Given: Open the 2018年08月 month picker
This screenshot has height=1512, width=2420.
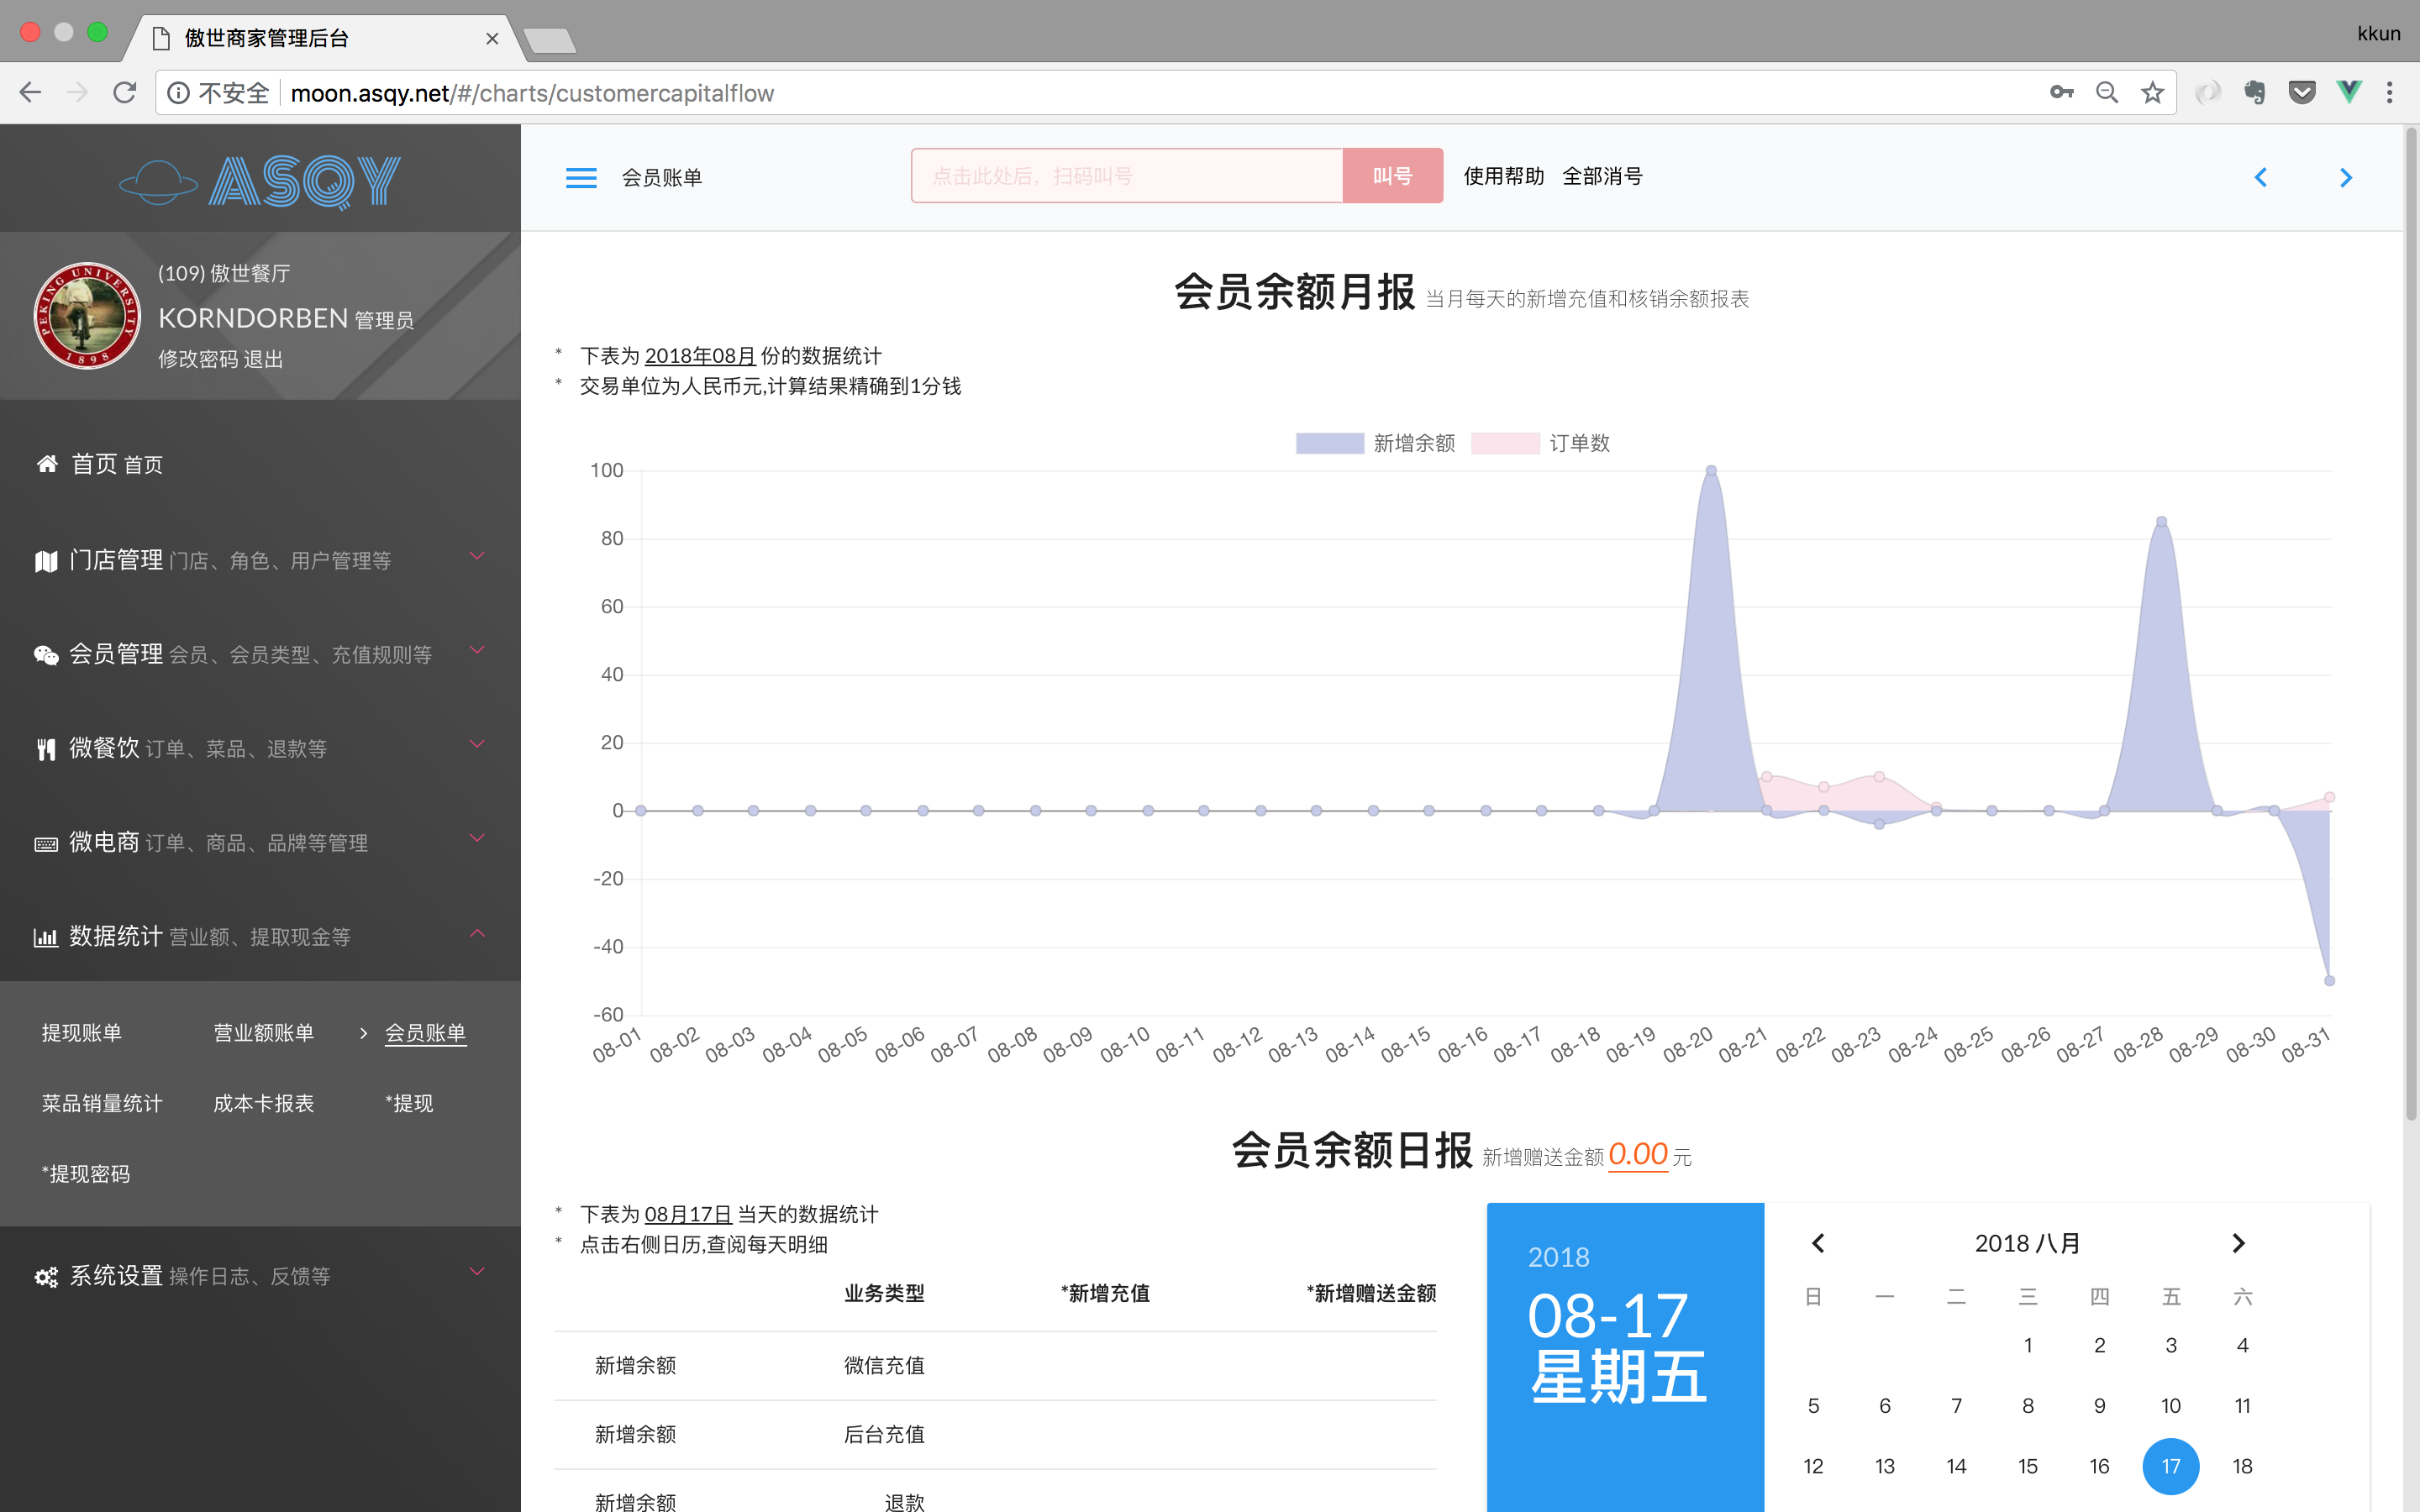Looking at the screenshot, I should pyautogui.click(x=700, y=356).
